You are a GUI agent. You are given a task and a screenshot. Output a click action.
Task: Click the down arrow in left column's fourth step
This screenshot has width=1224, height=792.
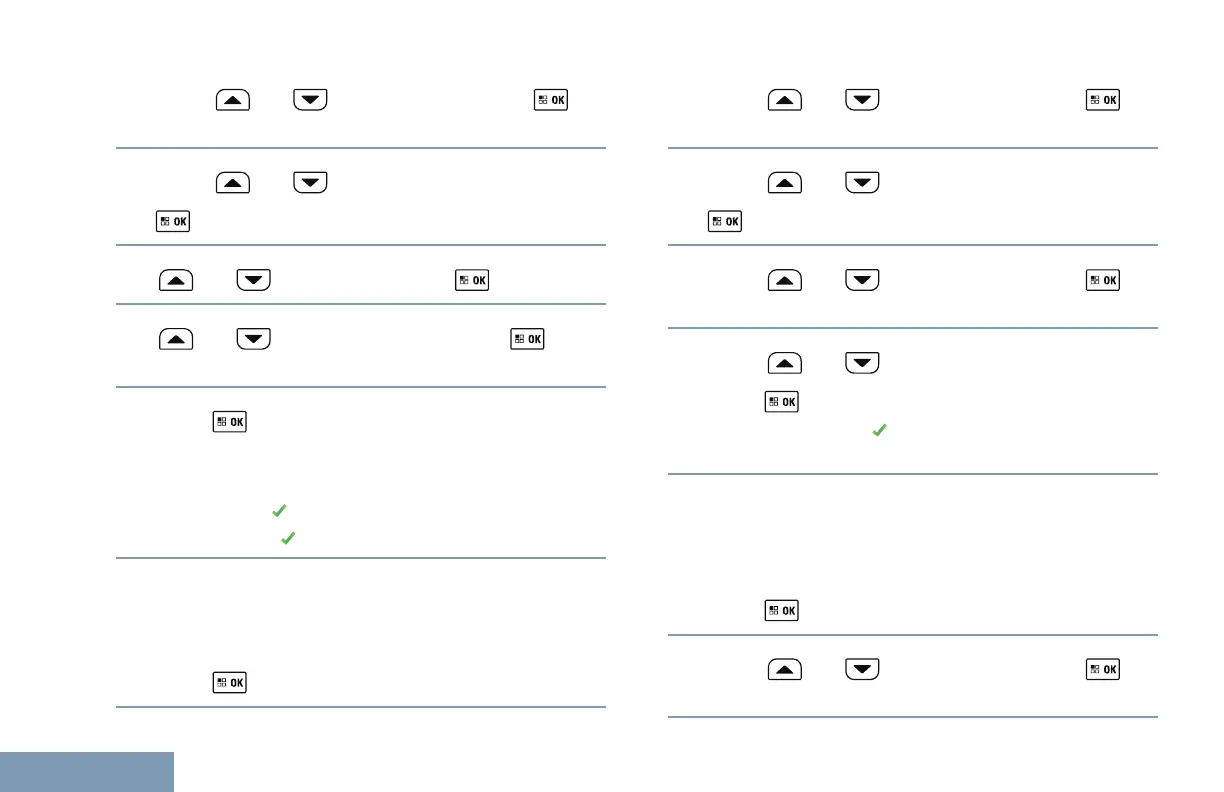254,339
